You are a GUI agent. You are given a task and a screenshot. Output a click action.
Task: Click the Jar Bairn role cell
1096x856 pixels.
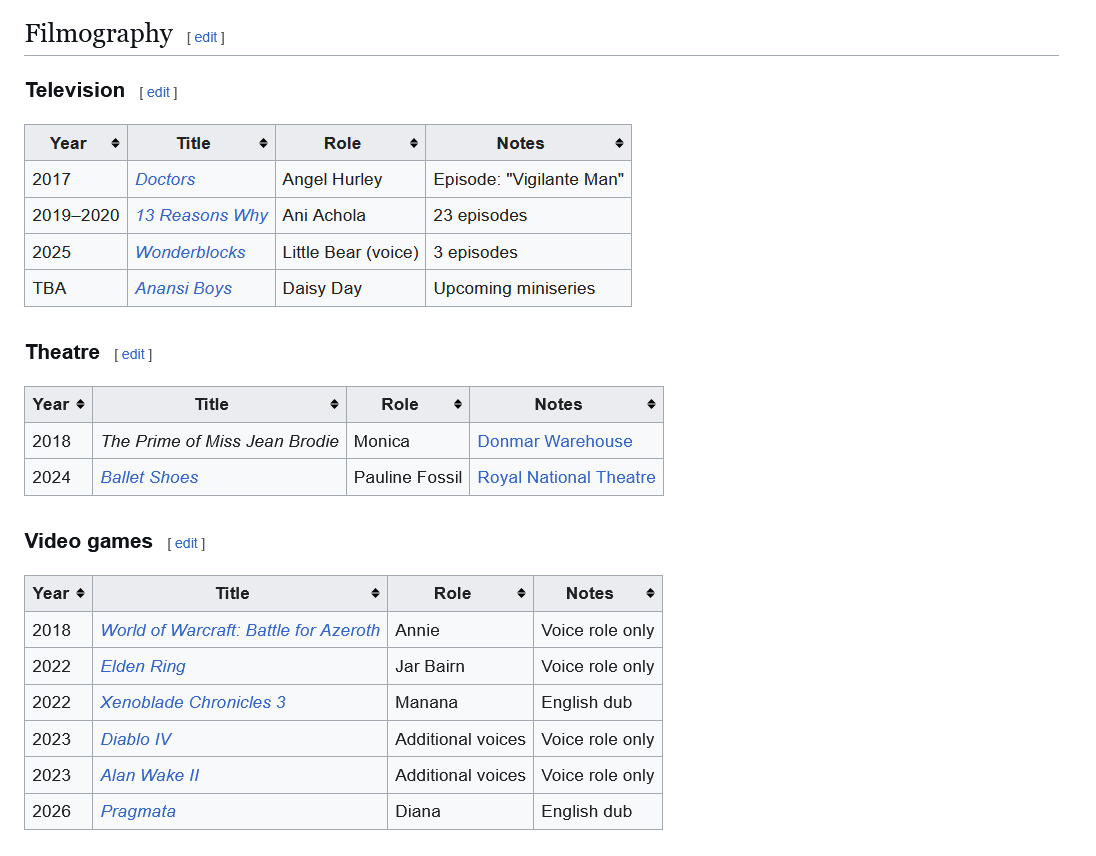(x=460, y=667)
